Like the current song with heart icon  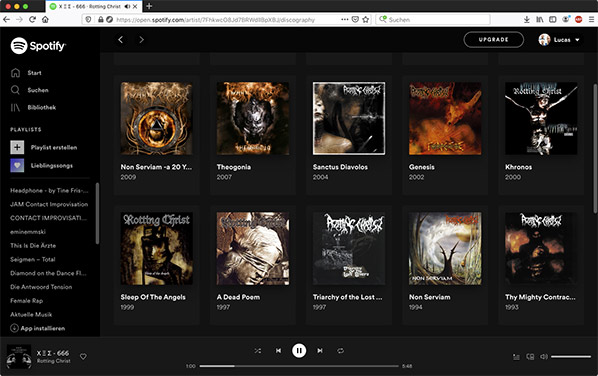83,357
